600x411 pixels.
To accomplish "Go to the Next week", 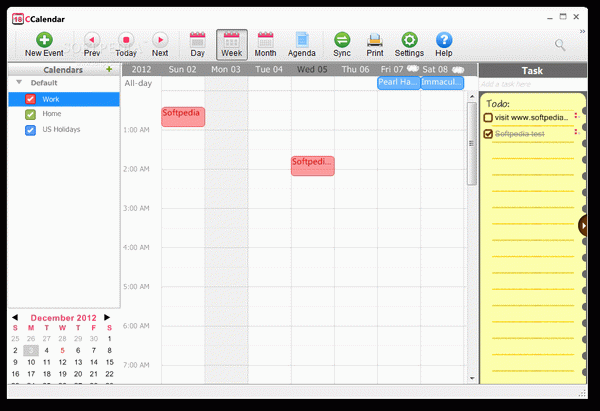I will tap(160, 45).
